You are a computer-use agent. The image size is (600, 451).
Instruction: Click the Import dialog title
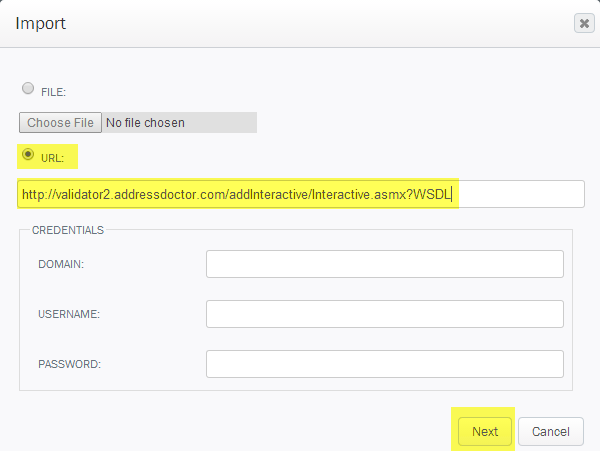coord(41,23)
